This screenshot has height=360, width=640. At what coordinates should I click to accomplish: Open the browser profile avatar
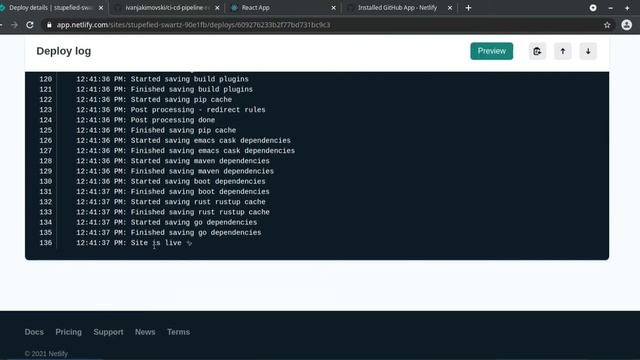pyautogui.click(x=627, y=25)
